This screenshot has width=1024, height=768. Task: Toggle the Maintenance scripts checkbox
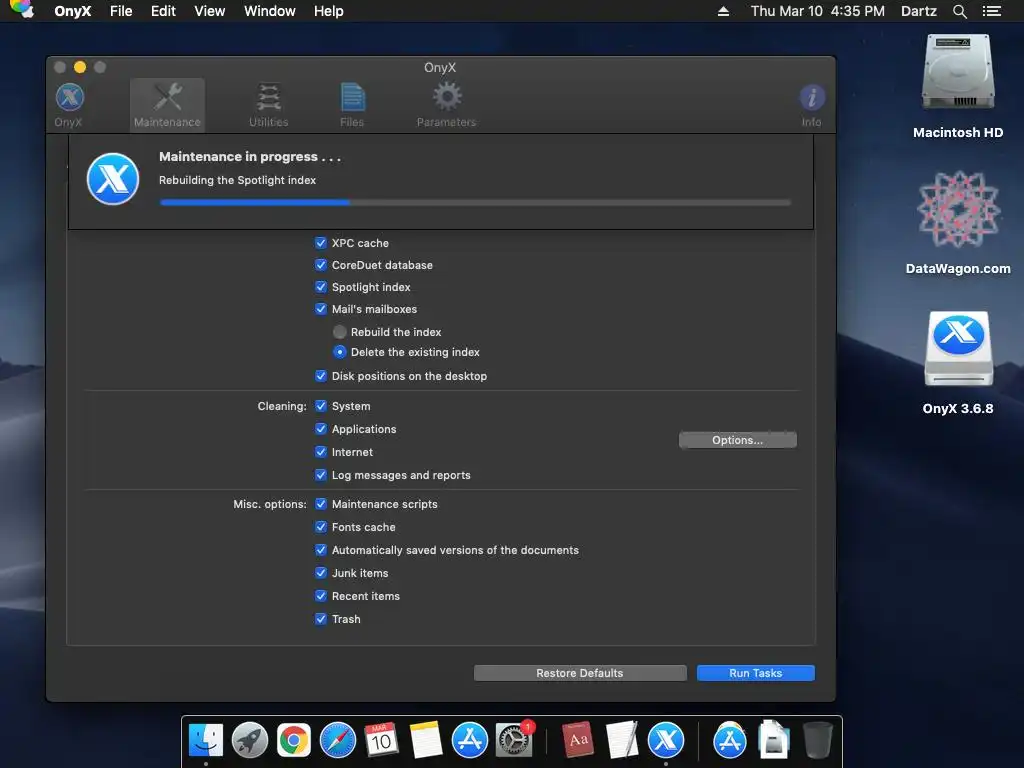[321, 504]
